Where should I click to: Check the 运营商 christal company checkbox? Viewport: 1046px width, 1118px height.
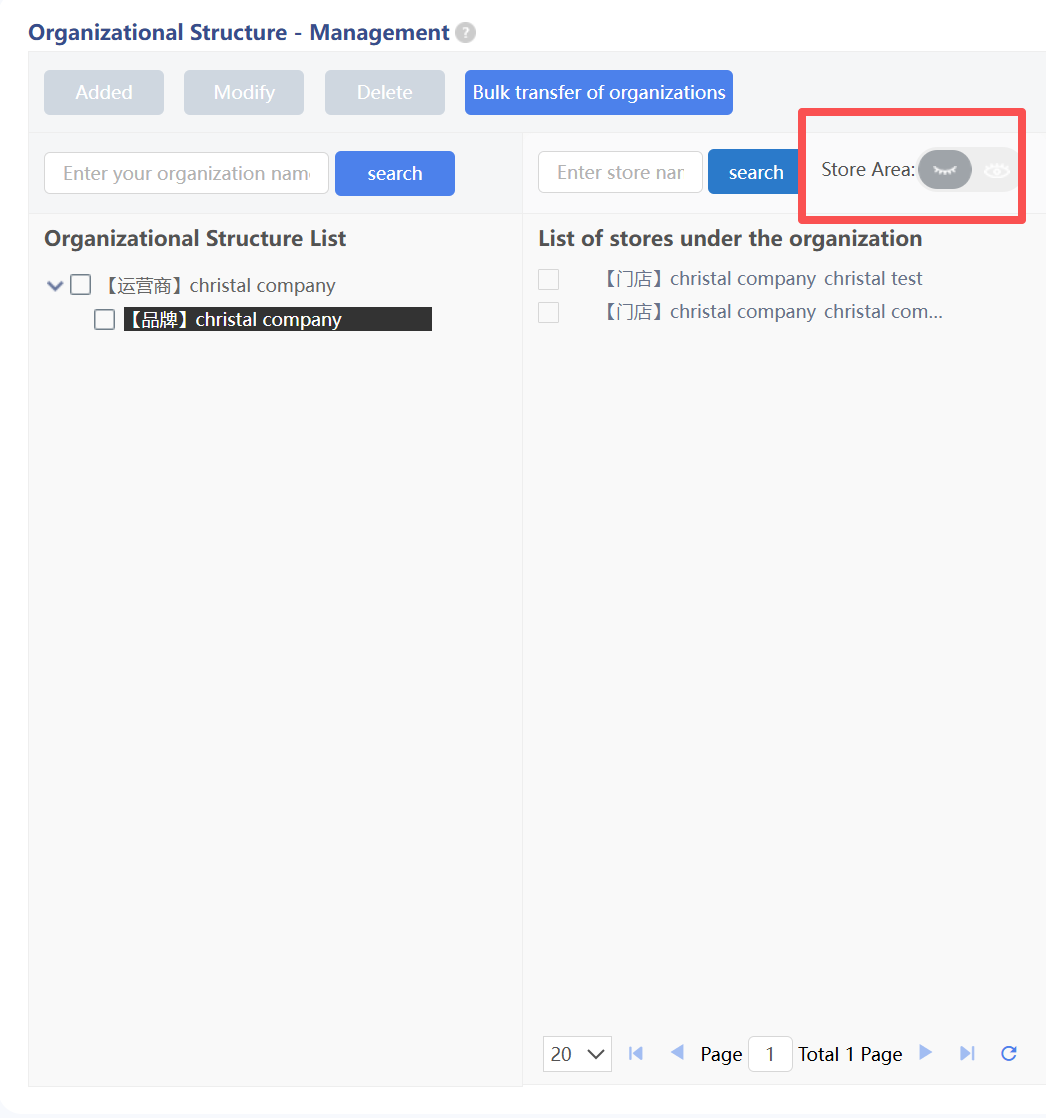point(80,285)
